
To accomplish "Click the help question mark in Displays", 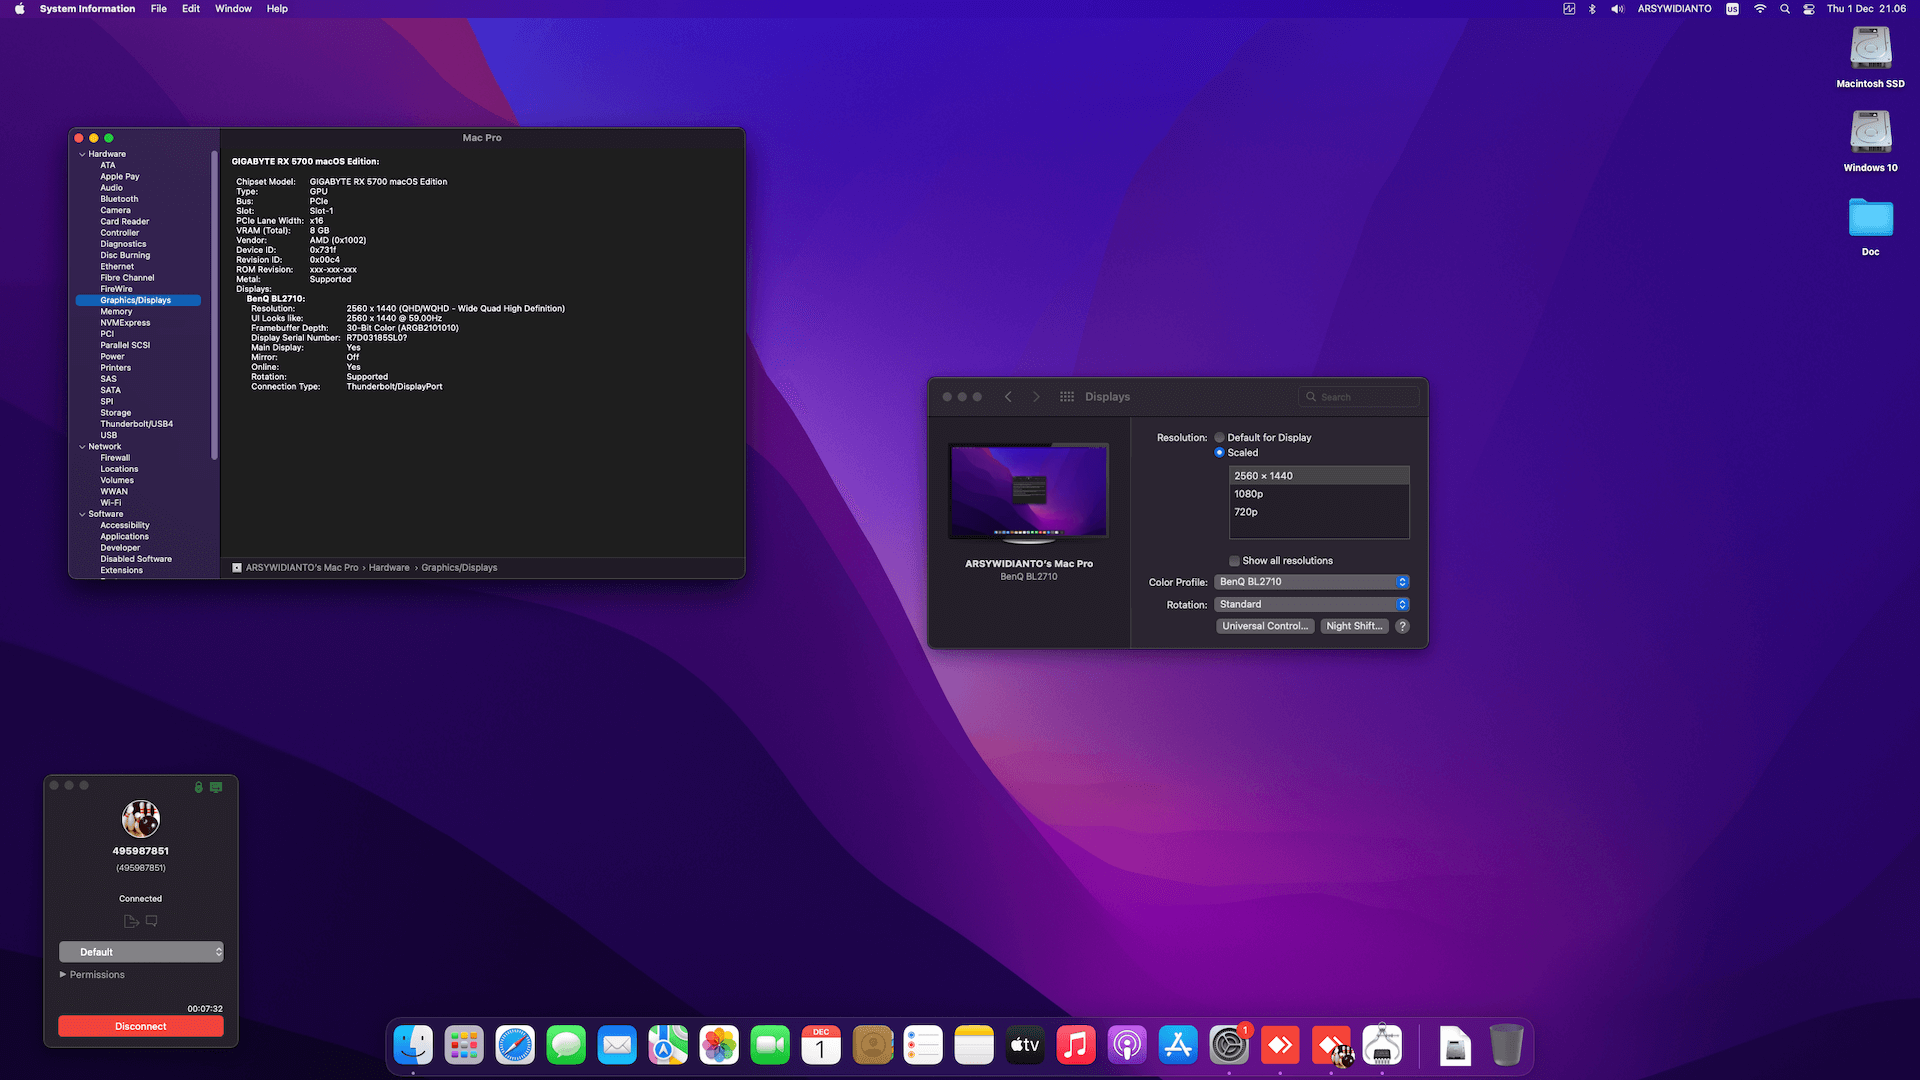I will click(1402, 627).
